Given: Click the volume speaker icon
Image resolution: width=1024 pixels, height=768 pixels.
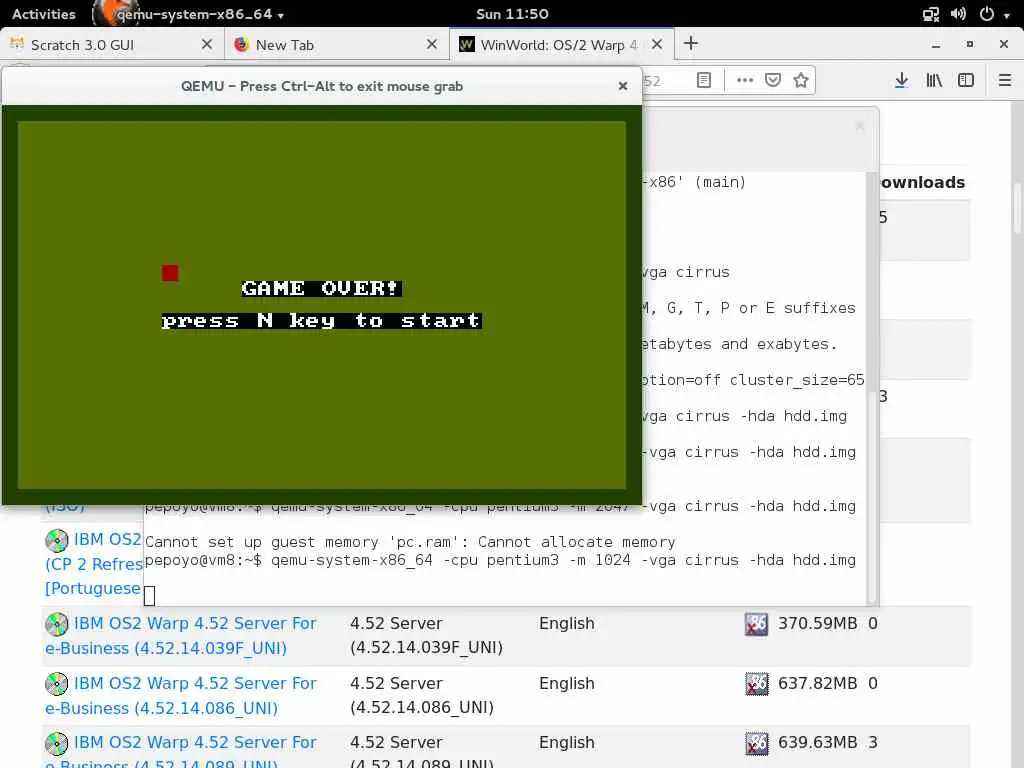Looking at the screenshot, I should pos(958,14).
